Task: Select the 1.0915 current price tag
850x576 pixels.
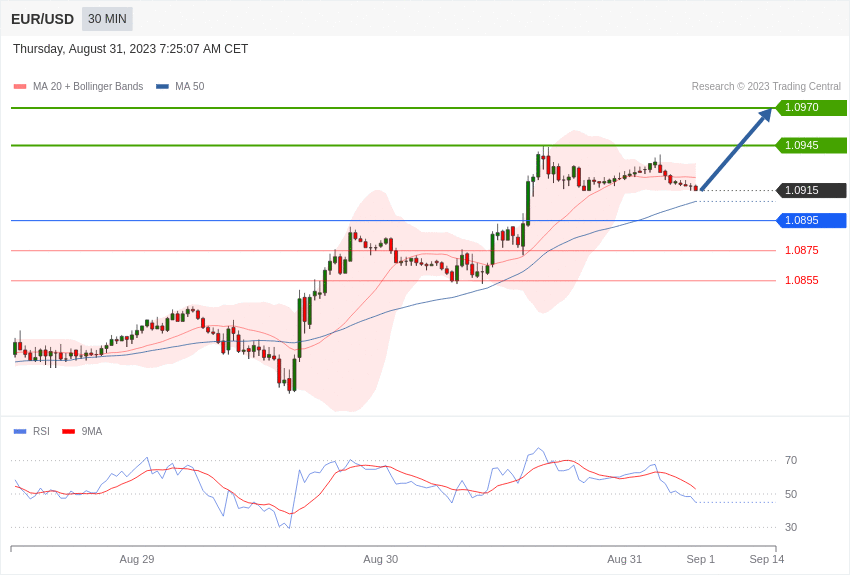Action: coord(812,190)
